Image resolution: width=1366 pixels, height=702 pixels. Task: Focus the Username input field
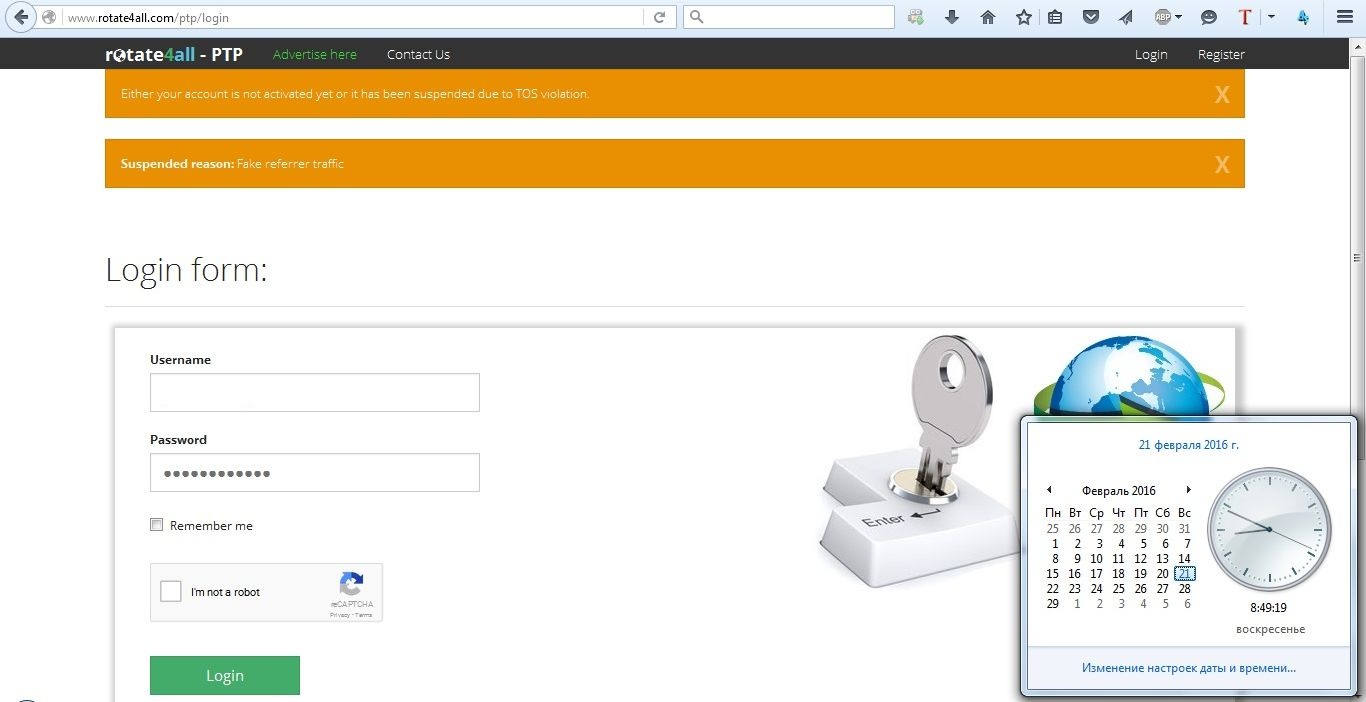[315, 392]
